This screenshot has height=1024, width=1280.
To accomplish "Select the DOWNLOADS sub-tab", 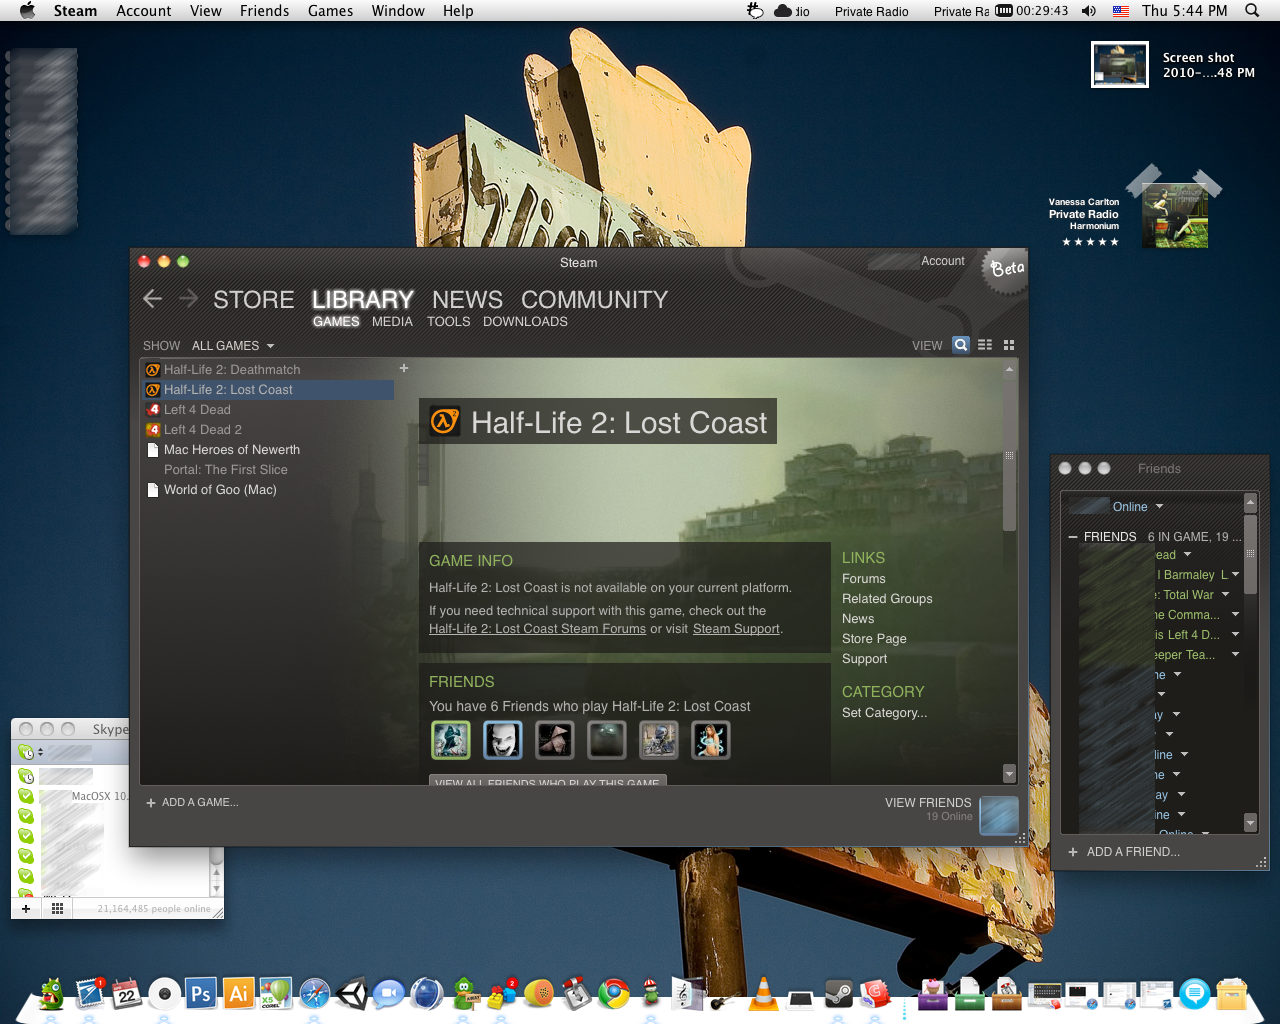I will pos(525,322).
